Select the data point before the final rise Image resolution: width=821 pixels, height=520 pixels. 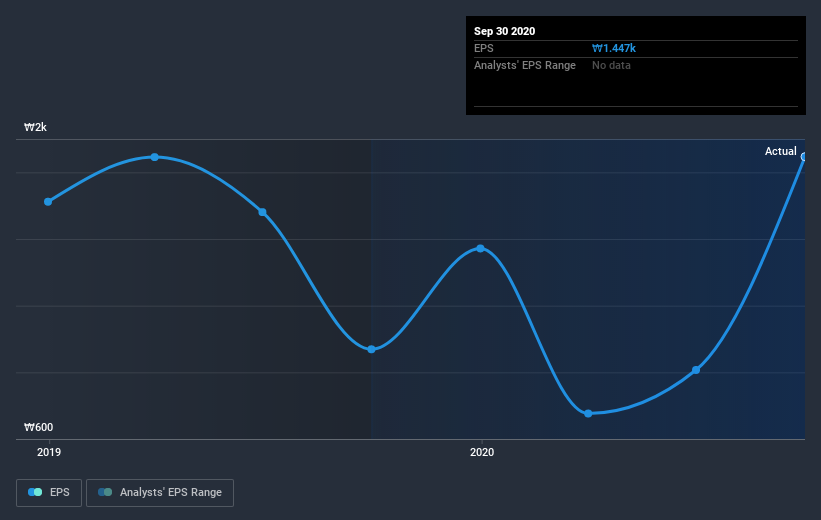[x=696, y=370]
